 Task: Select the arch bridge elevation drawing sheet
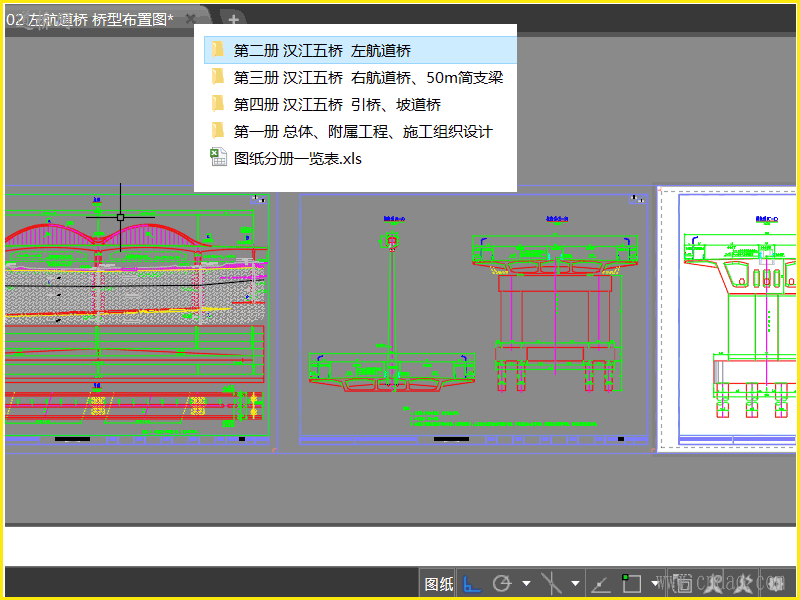pos(137,319)
